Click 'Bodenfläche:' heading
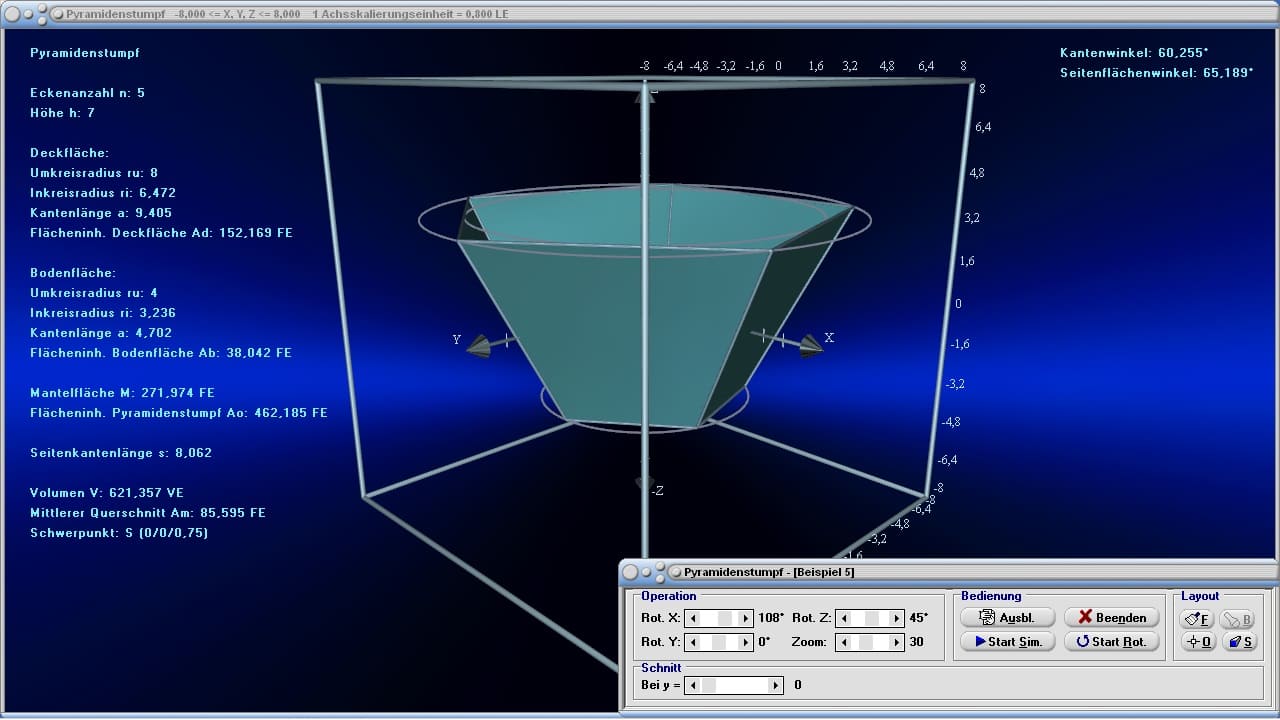The height and width of the screenshot is (720, 1280). (x=73, y=272)
